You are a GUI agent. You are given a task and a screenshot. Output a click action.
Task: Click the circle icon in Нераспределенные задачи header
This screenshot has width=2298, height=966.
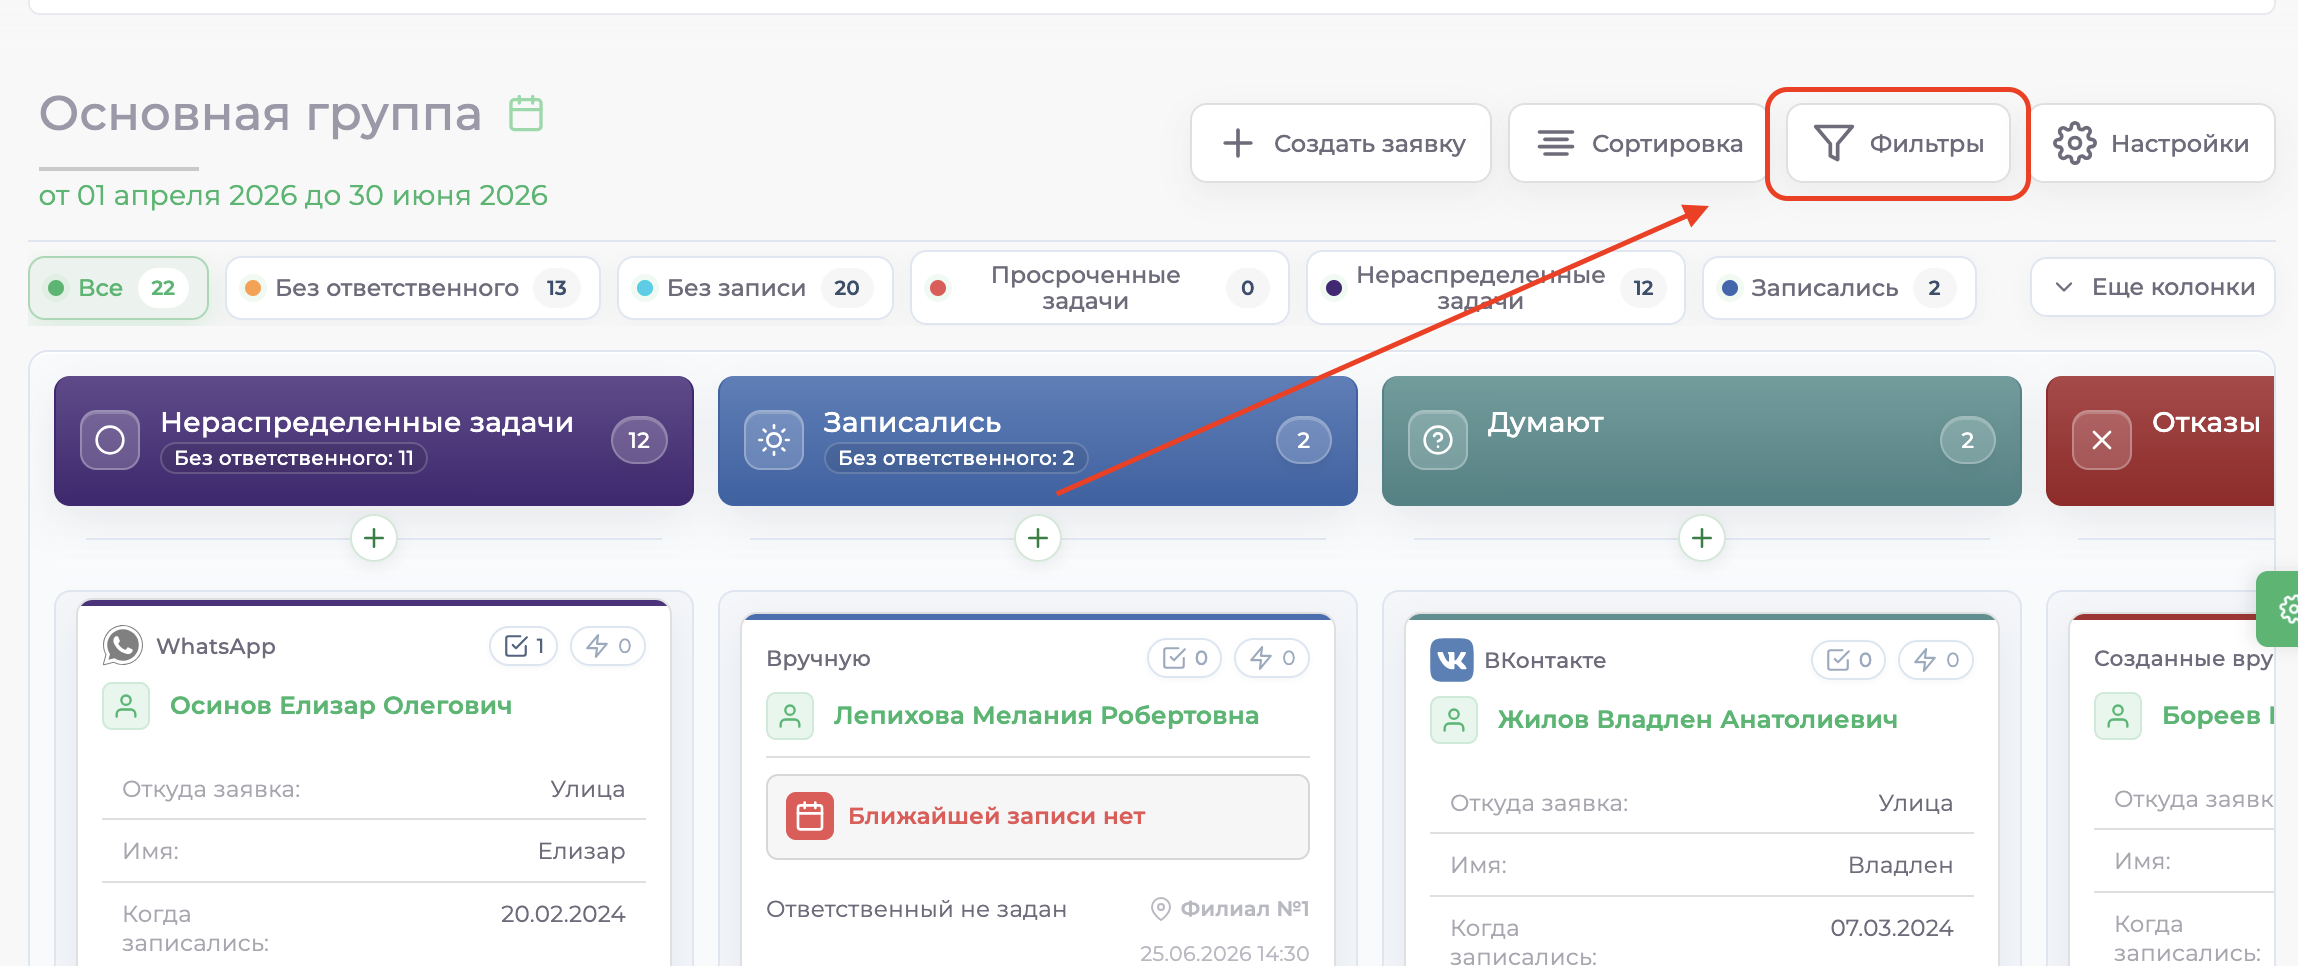[x=110, y=440]
